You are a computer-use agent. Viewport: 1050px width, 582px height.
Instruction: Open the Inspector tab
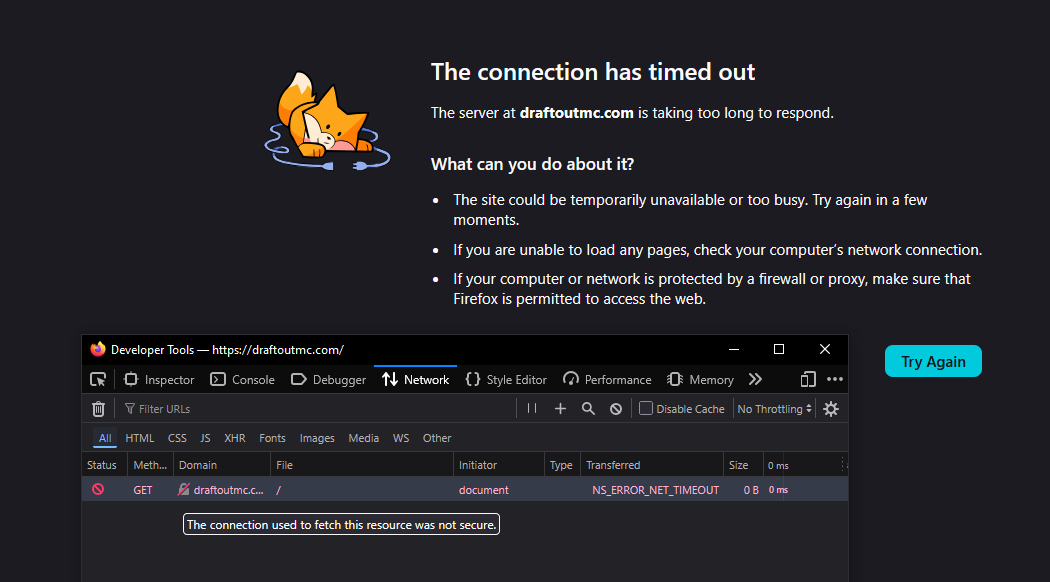tap(159, 380)
